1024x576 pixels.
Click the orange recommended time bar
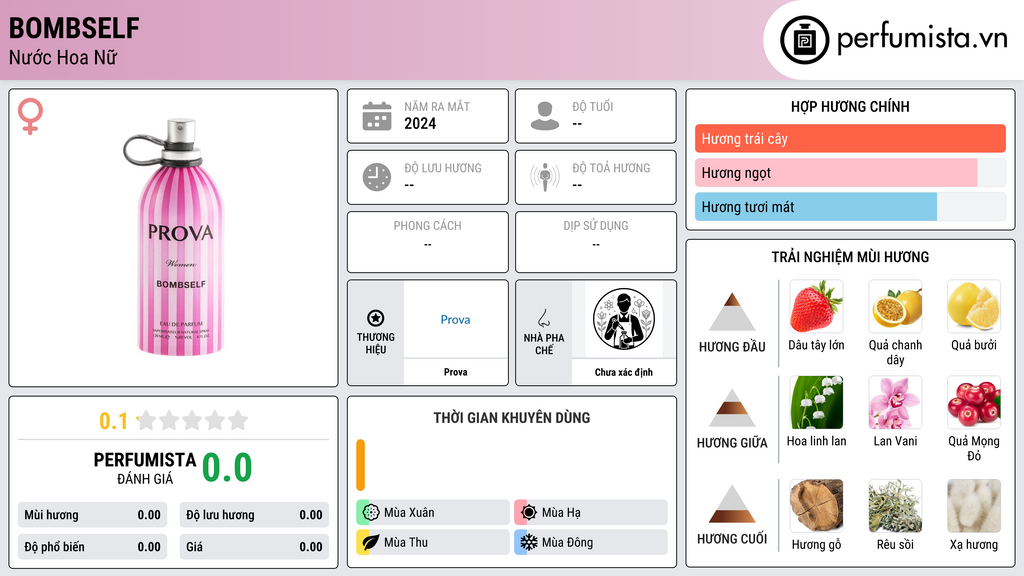pos(360,465)
